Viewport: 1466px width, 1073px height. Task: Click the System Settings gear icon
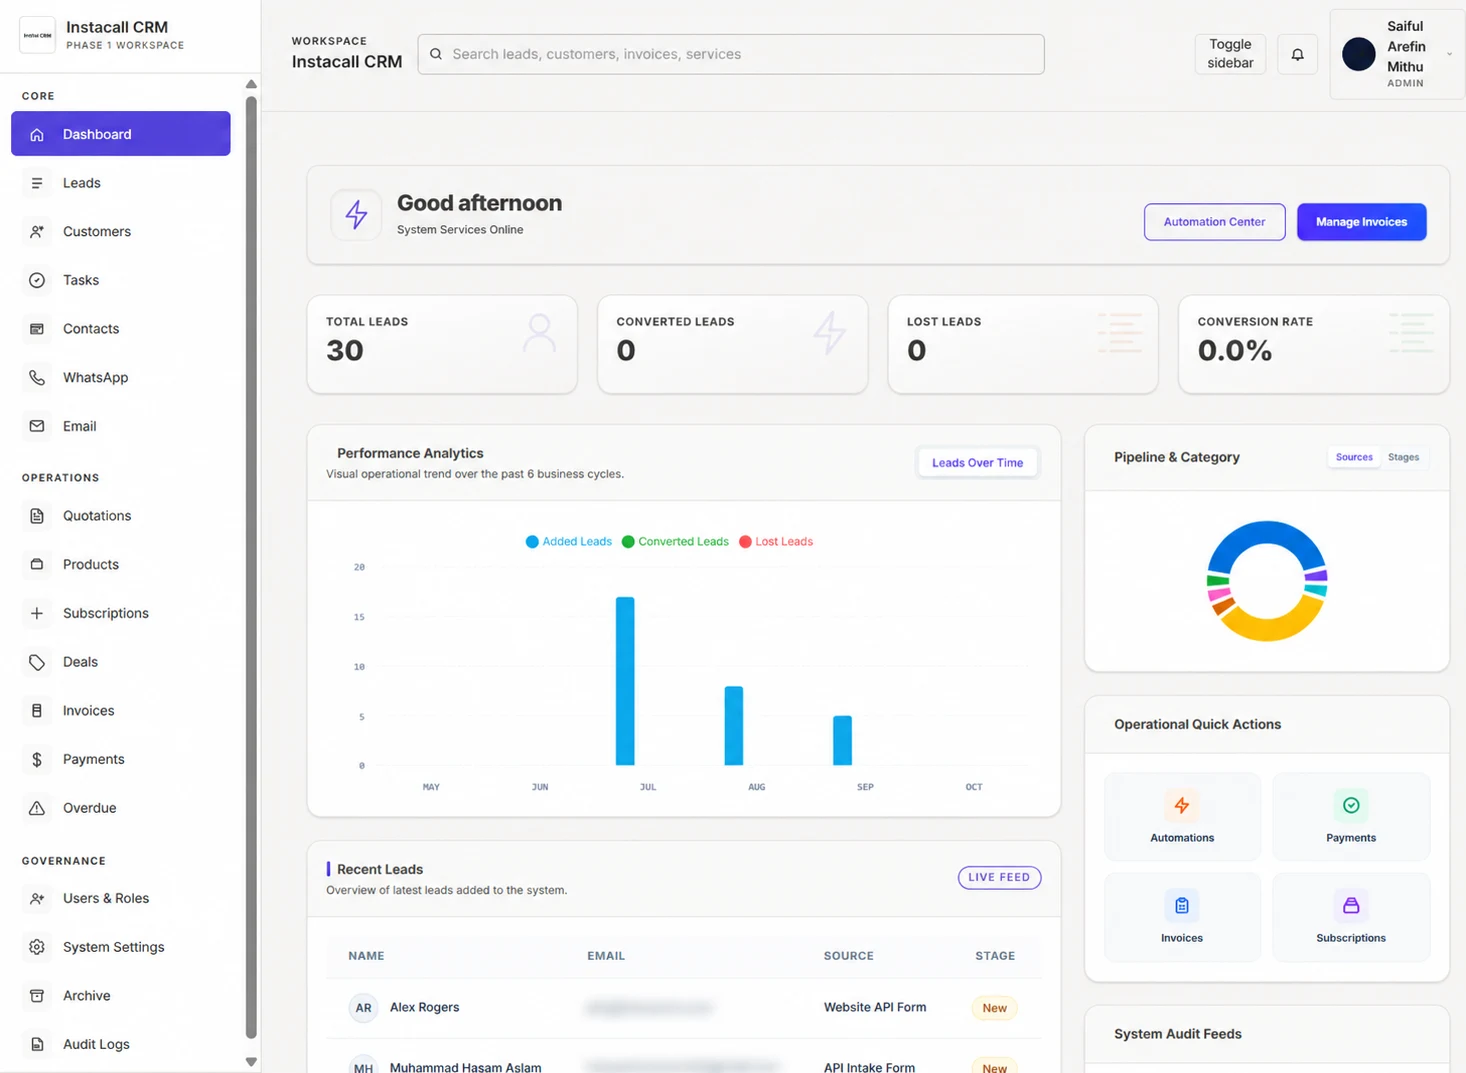coord(37,947)
